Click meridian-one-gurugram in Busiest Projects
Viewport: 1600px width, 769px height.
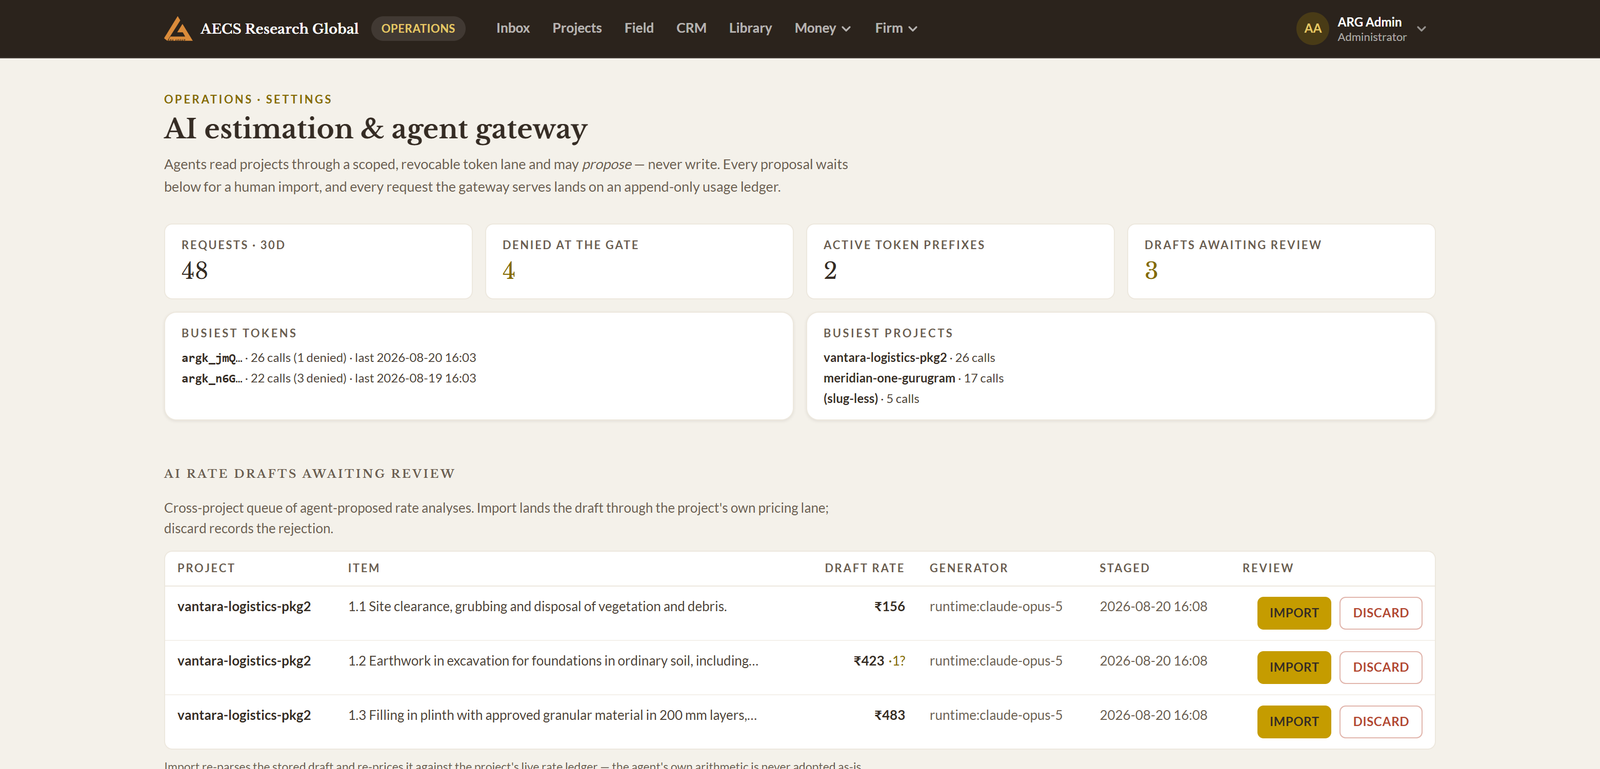click(889, 378)
